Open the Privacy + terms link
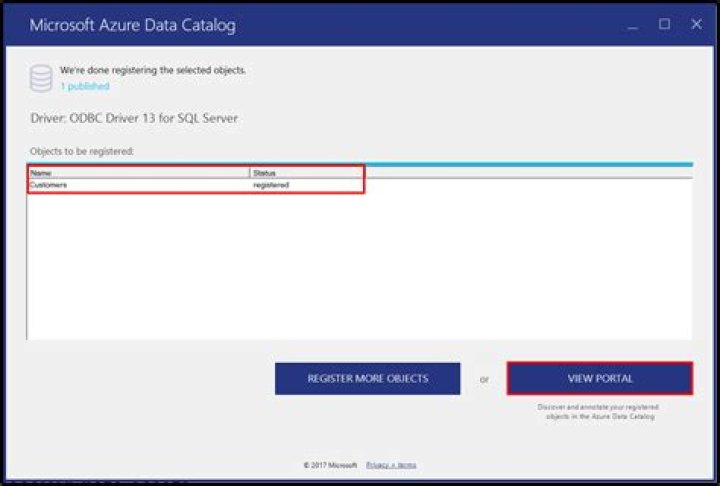This screenshot has height=486, width=720. point(391,465)
